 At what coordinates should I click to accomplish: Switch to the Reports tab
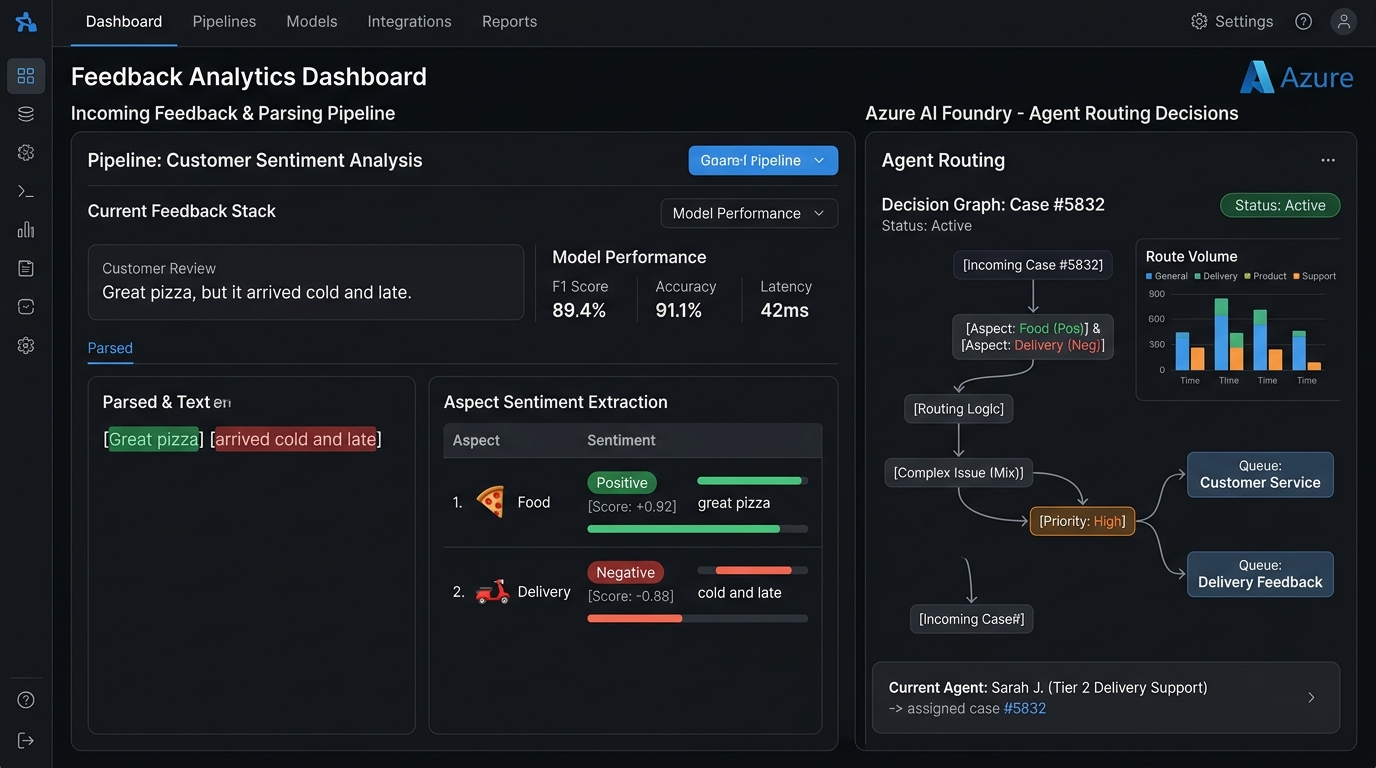[509, 22]
